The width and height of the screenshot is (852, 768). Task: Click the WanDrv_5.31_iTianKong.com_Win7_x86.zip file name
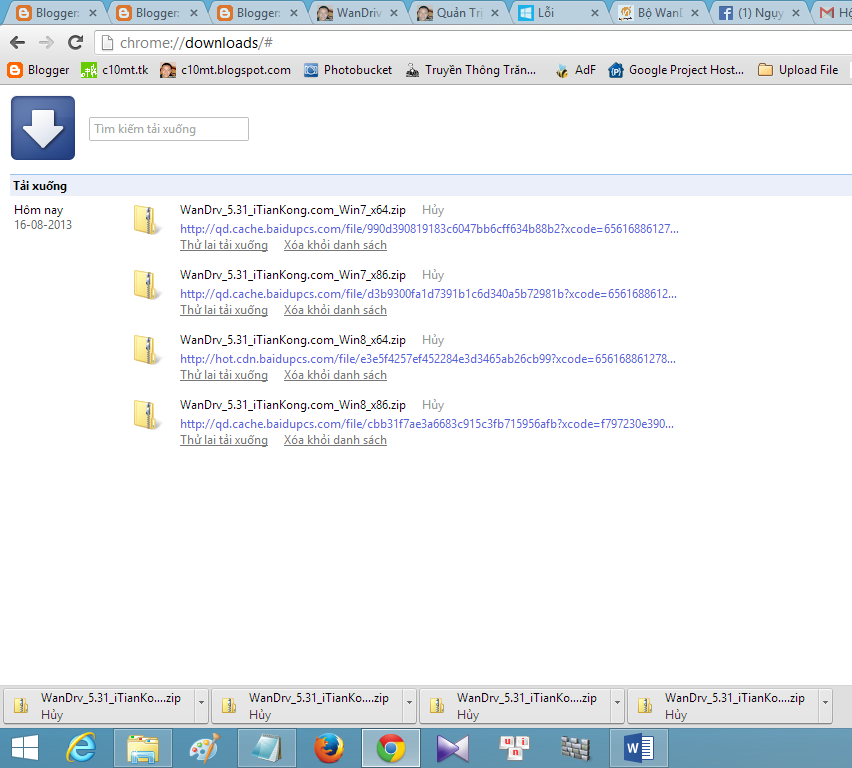tap(293, 275)
